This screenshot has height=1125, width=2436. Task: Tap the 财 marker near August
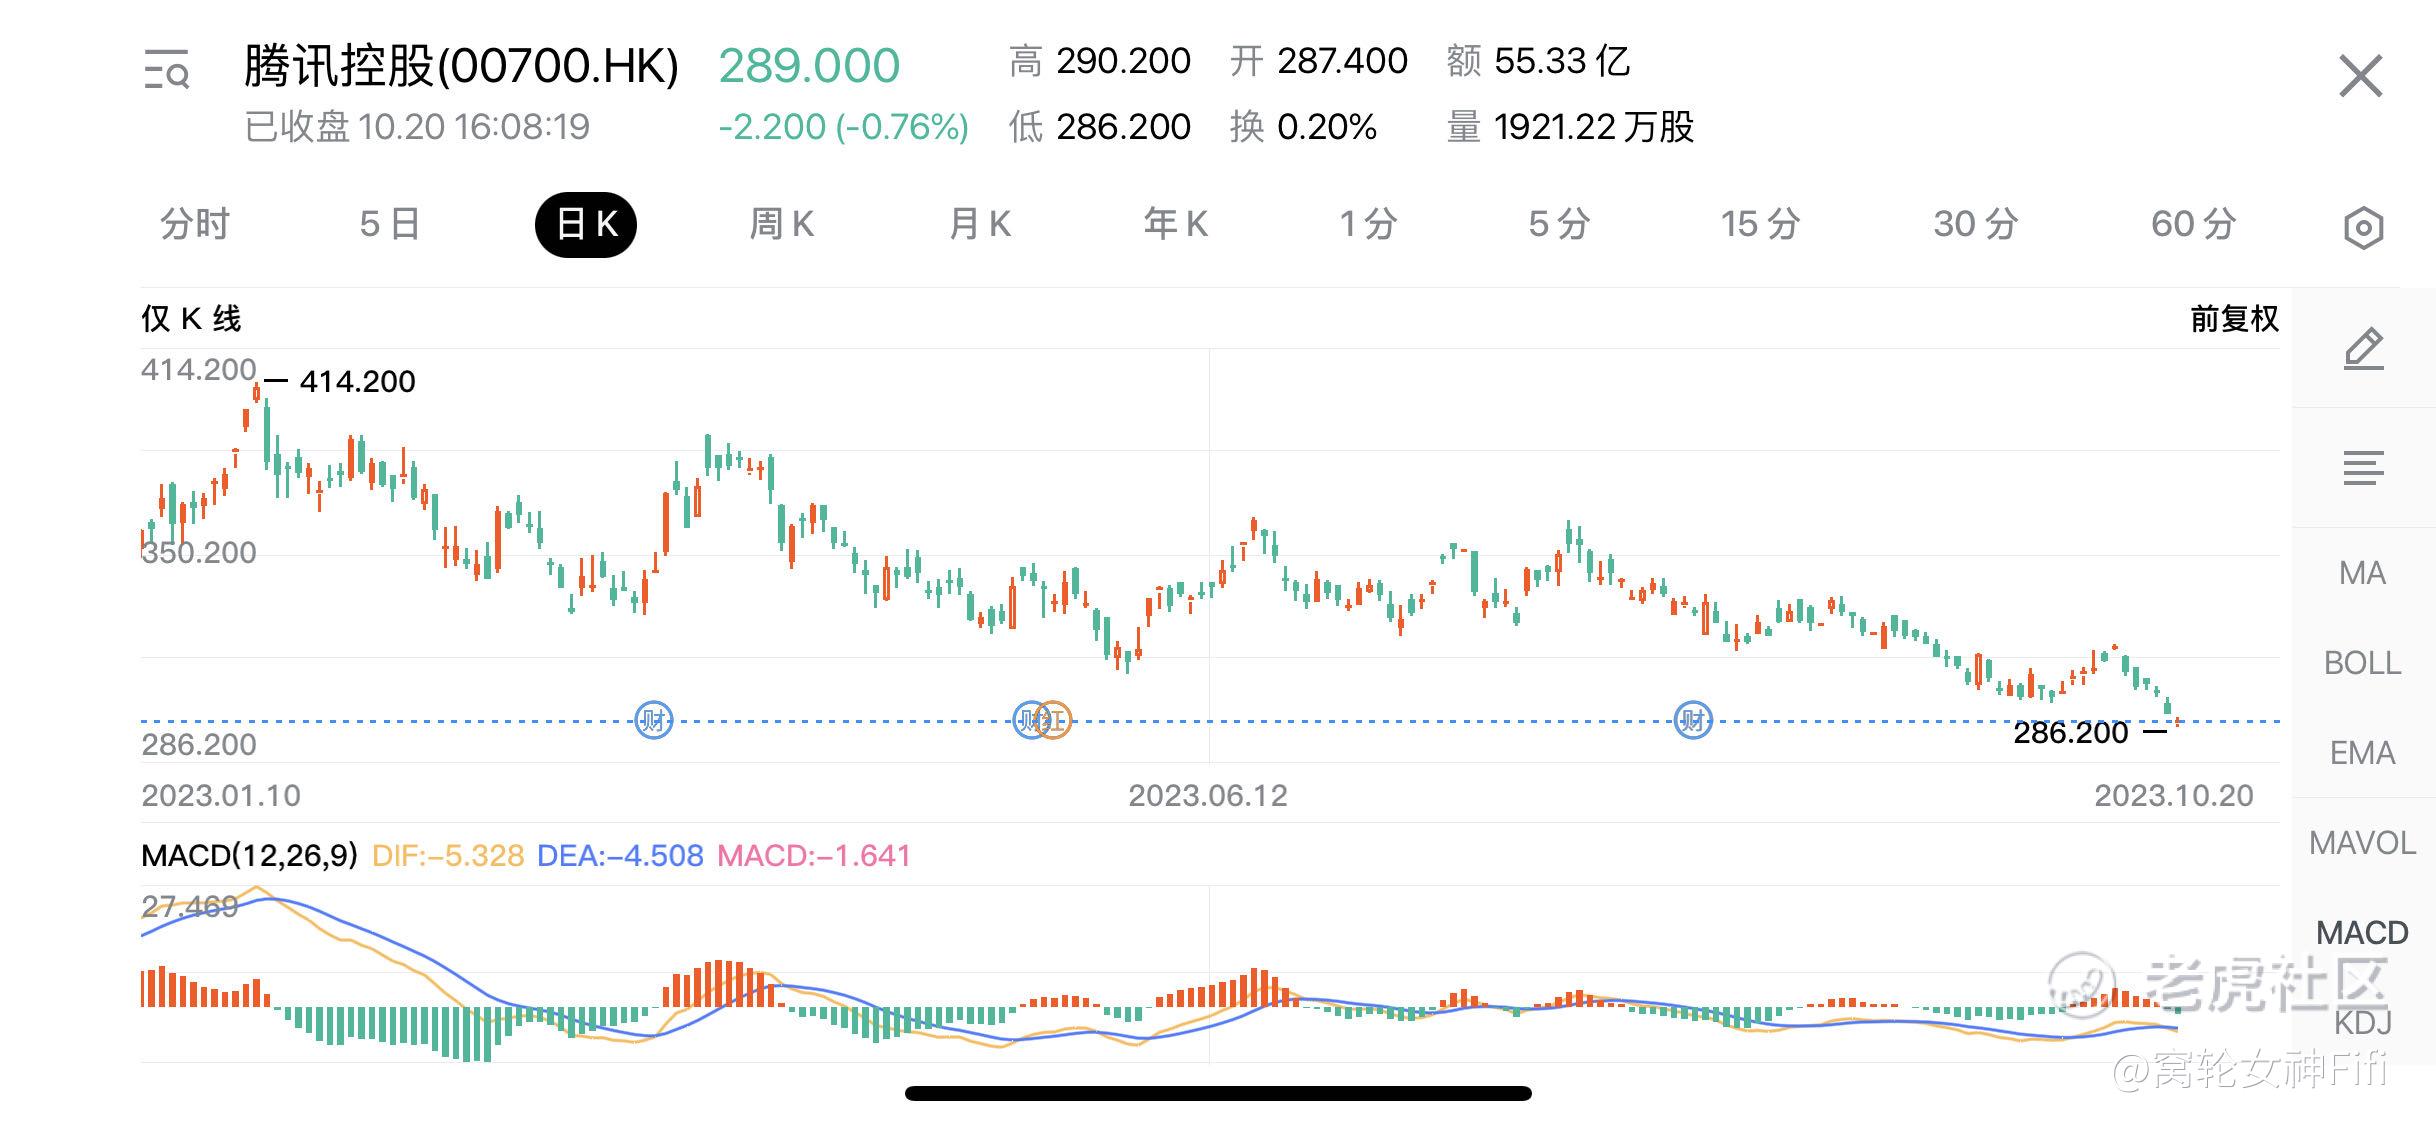1693,720
